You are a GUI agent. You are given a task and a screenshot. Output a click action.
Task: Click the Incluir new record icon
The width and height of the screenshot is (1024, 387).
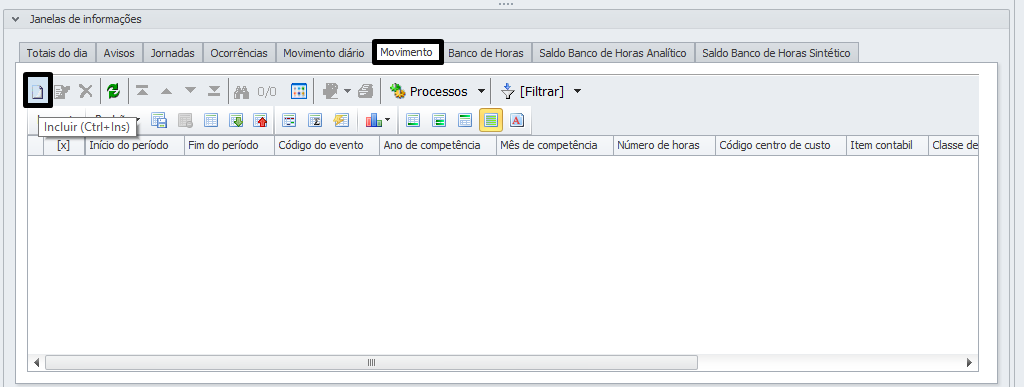point(38,92)
